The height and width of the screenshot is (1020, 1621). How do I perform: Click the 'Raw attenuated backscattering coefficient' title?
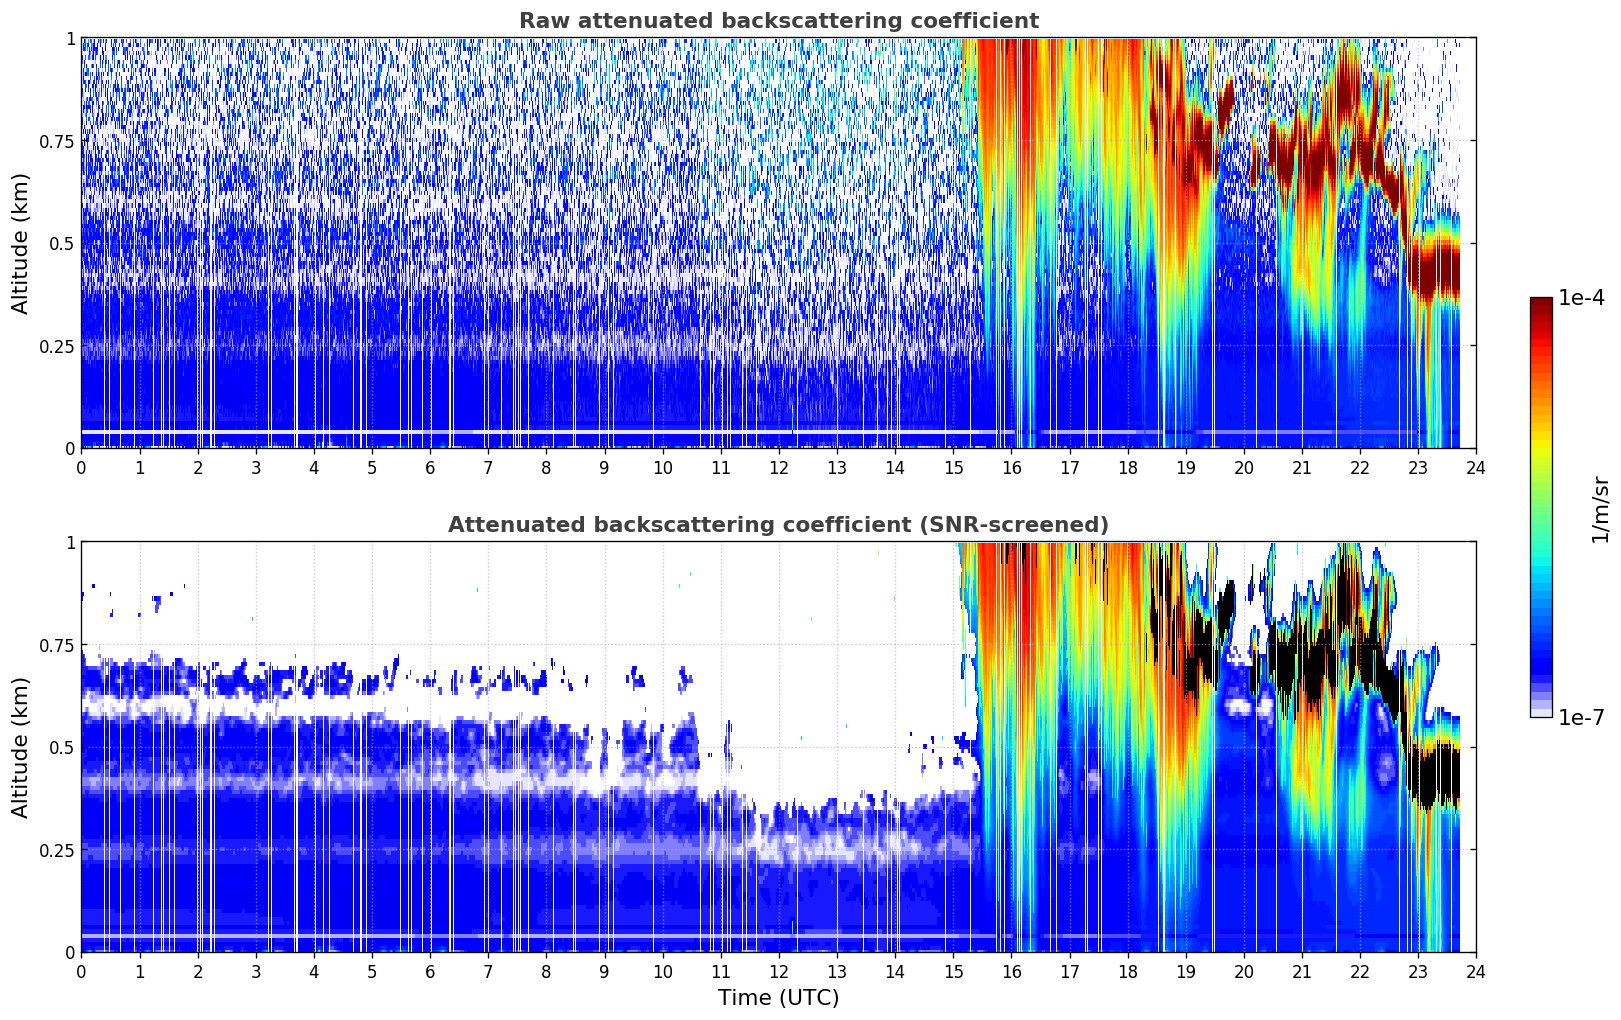pyautogui.click(x=778, y=21)
